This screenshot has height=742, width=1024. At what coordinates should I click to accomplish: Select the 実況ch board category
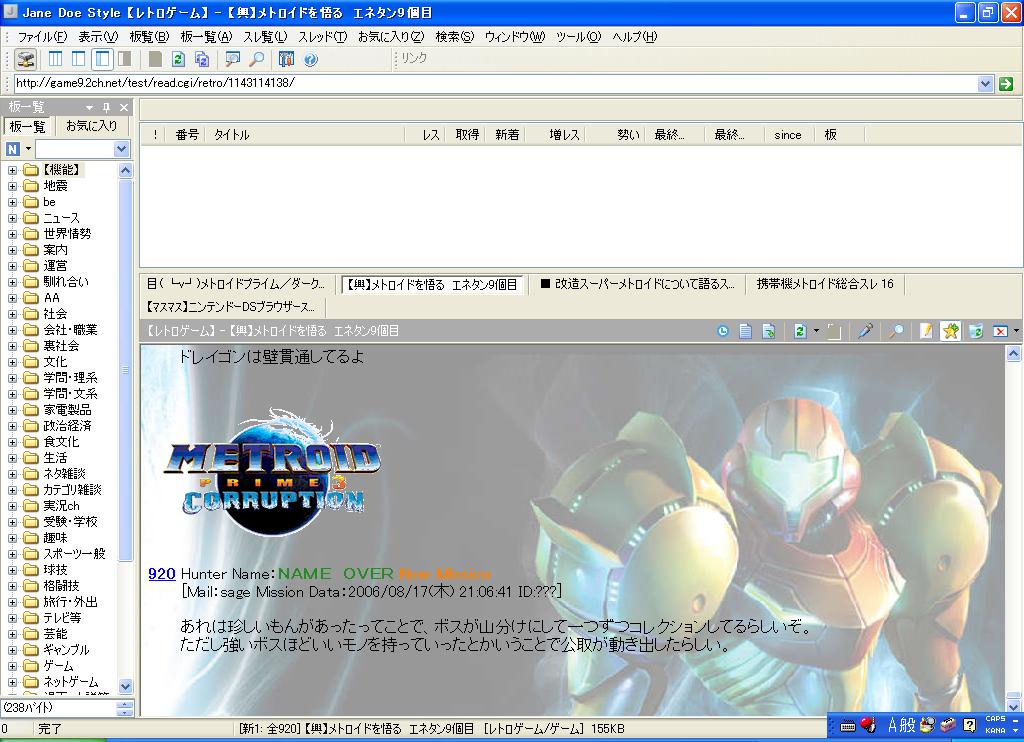(x=61, y=506)
